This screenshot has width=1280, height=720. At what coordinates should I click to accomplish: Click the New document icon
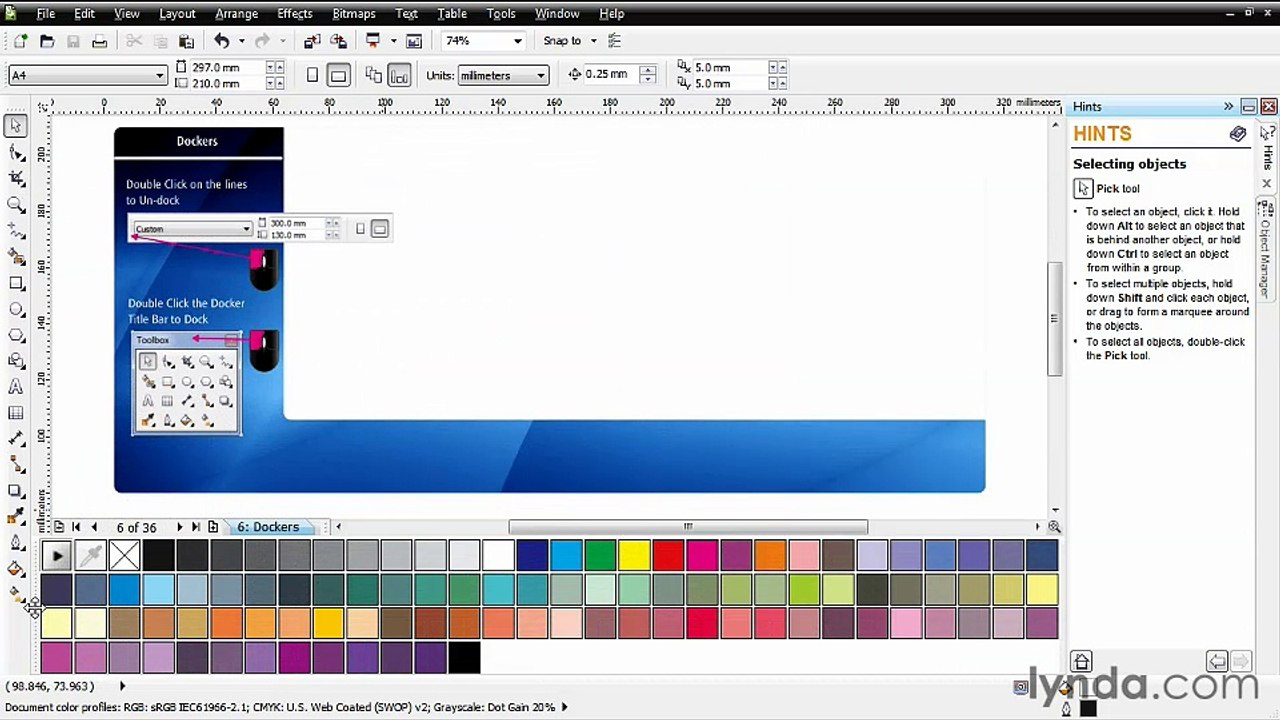click(x=20, y=41)
